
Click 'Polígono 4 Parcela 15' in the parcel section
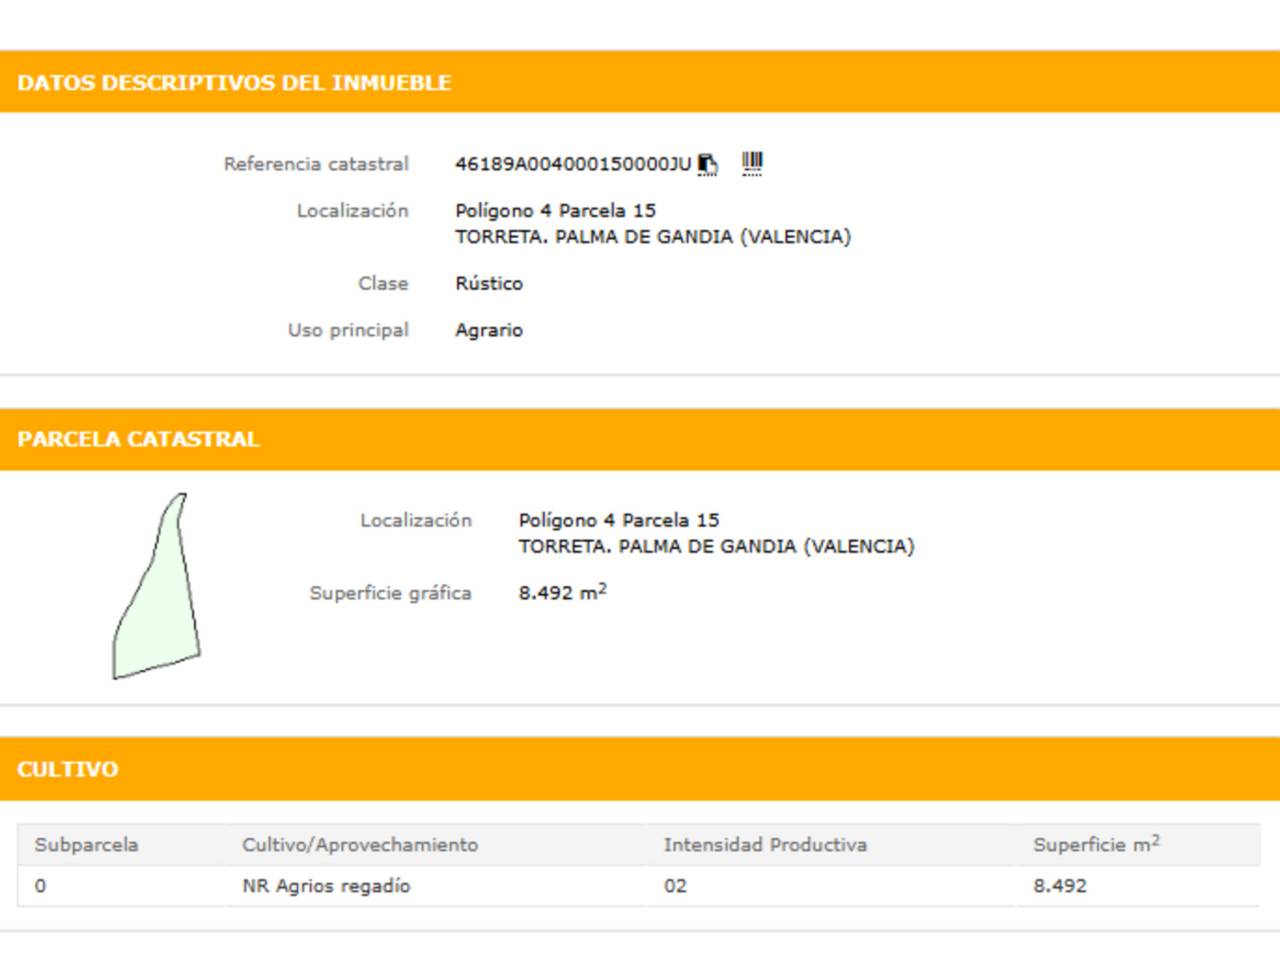[618, 521]
